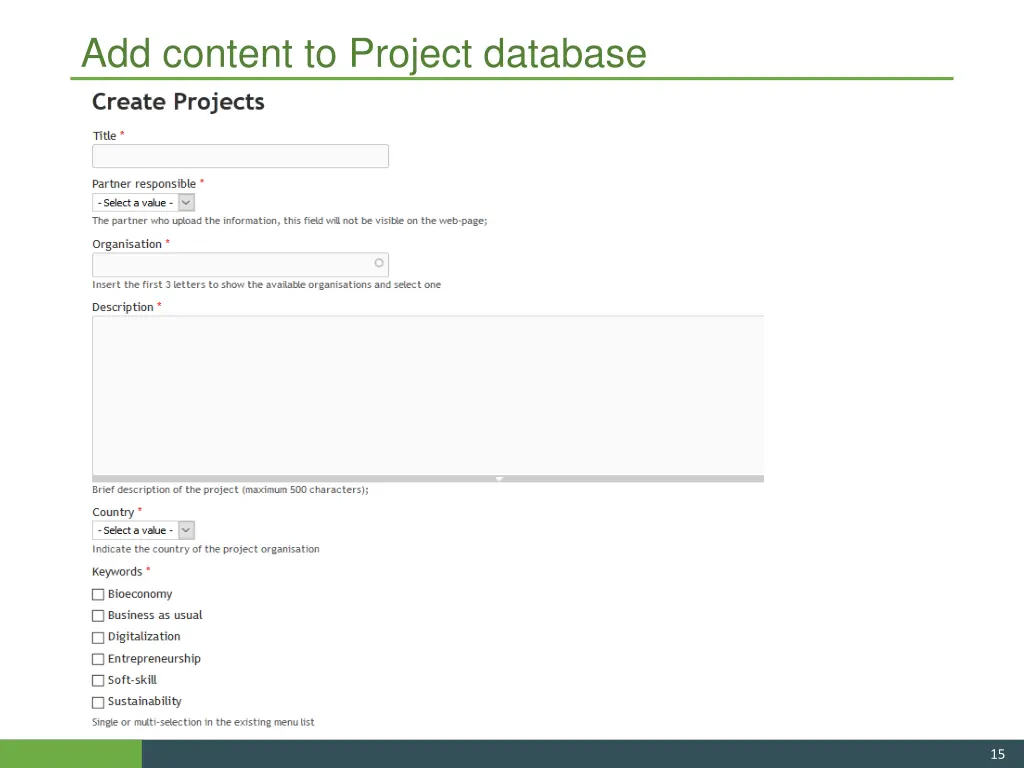Click the 'Indicate the country' help text
The width and height of the screenshot is (1024, 768).
click(x=206, y=549)
